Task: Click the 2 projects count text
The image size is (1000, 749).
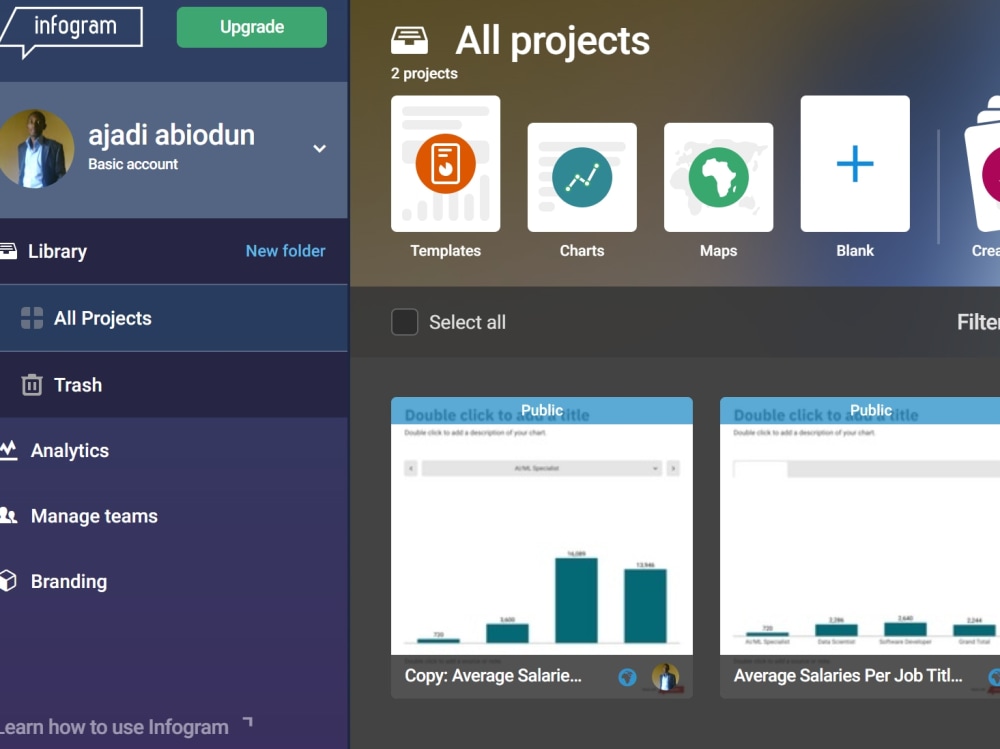Action: click(x=424, y=73)
